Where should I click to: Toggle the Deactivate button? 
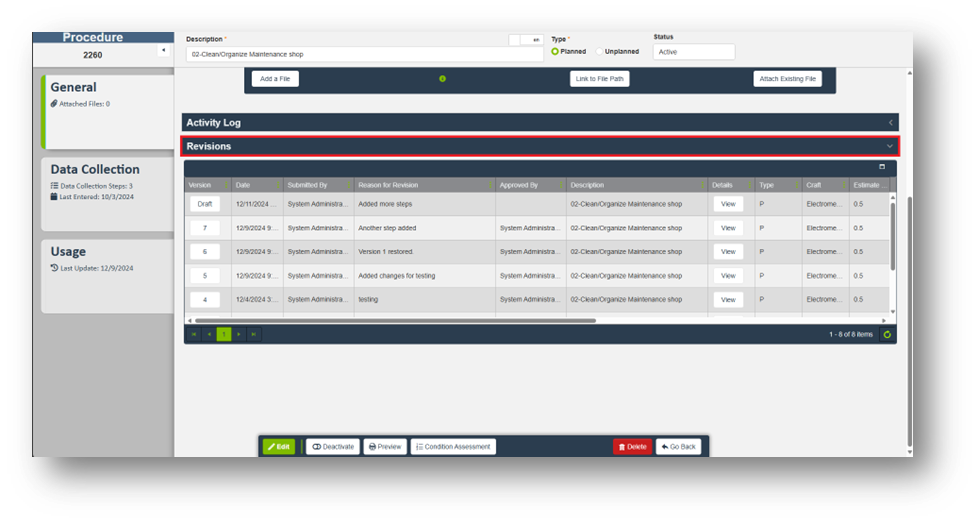332,447
